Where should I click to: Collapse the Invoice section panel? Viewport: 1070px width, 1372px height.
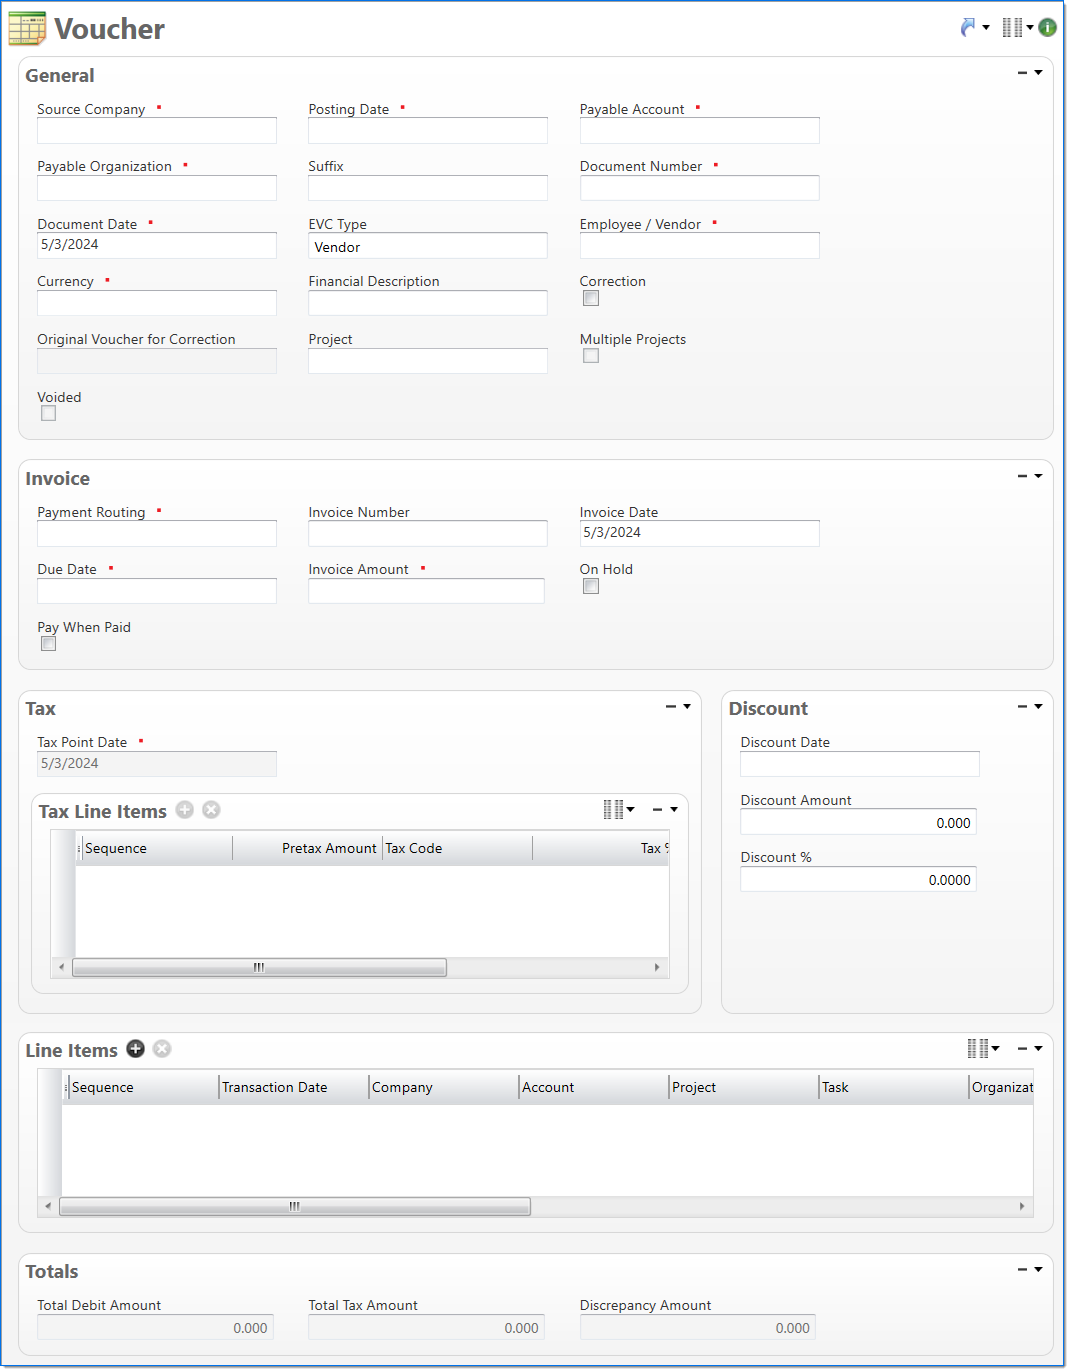(1022, 476)
